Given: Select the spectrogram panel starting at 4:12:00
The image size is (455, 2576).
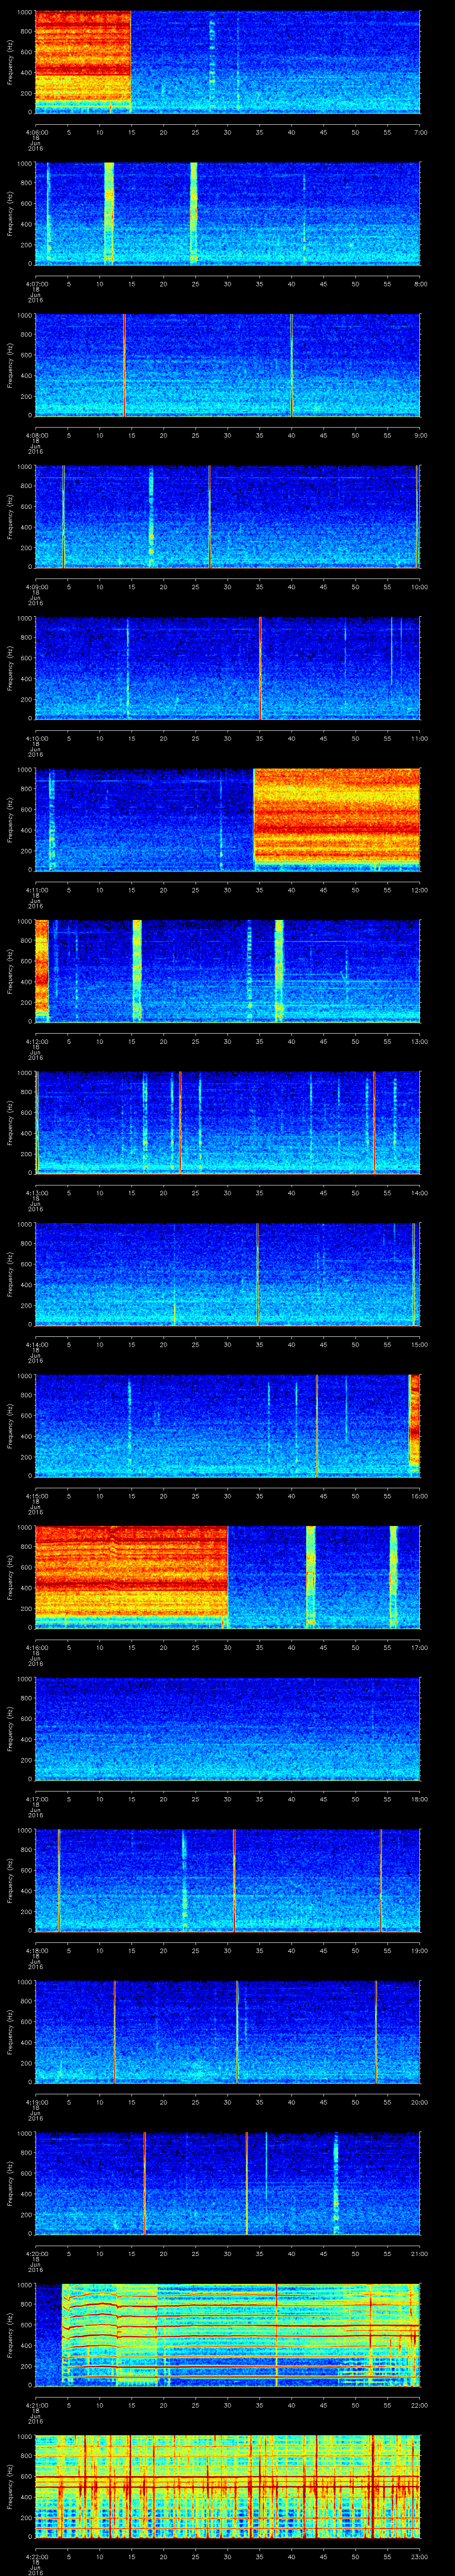Looking at the screenshot, I should coord(228,972).
